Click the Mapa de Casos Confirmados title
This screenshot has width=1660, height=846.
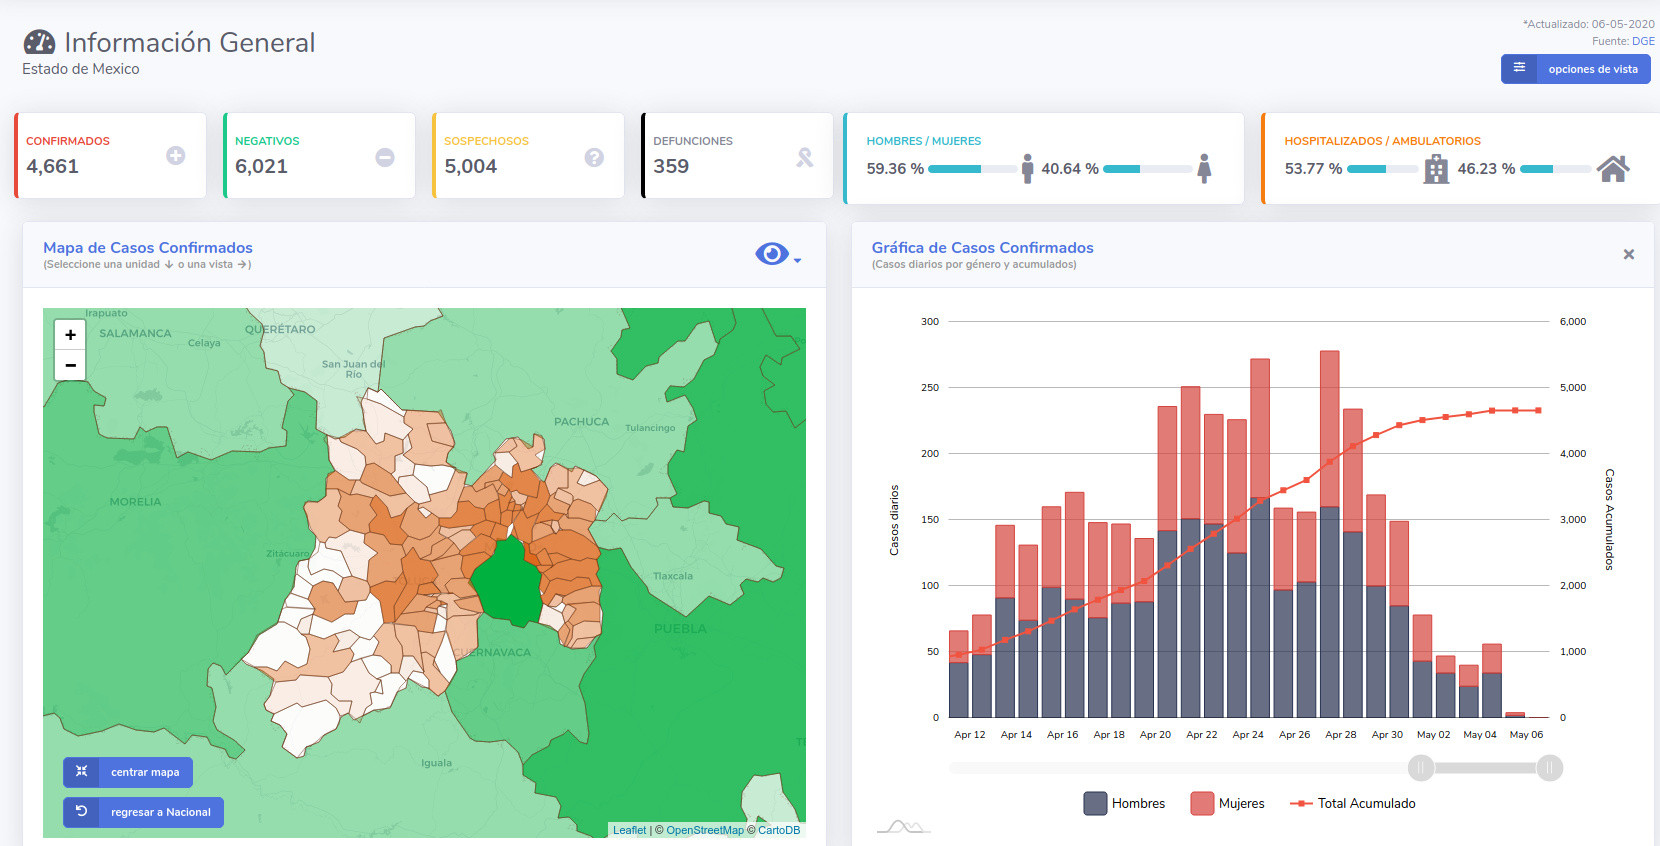[x=148, y=247]
